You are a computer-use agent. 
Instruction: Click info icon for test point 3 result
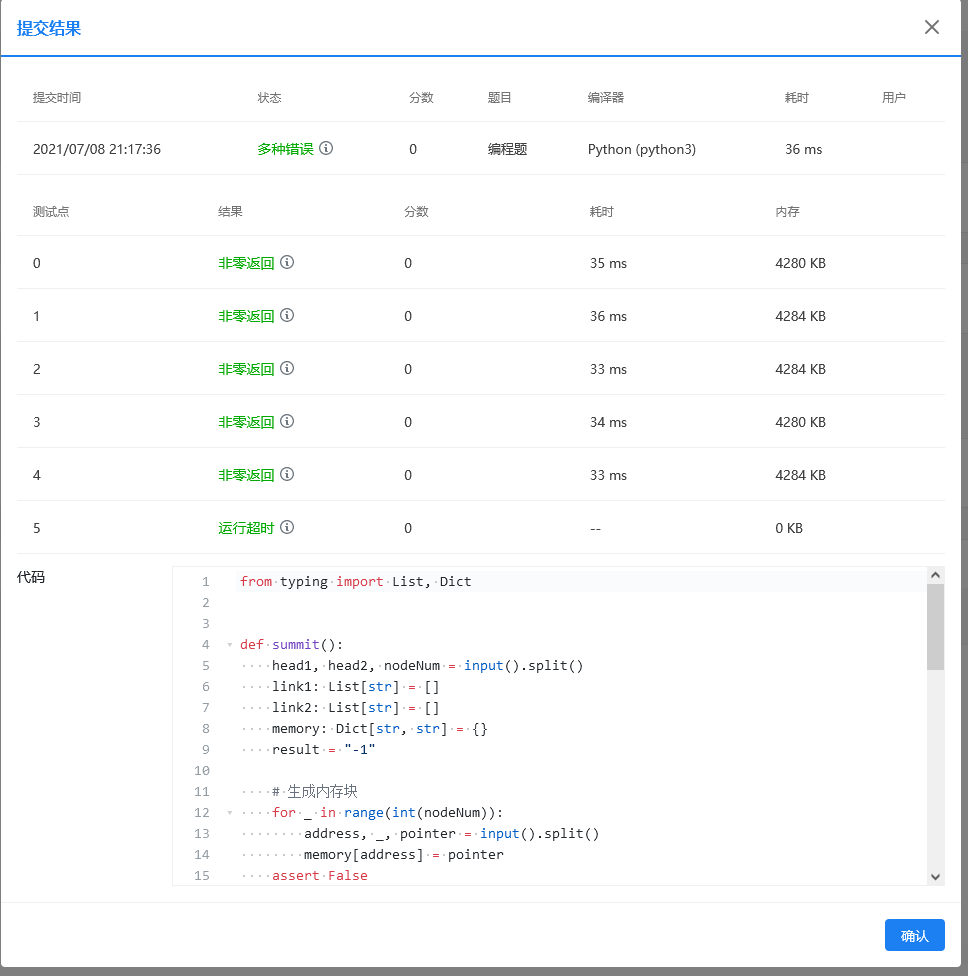point(287,421)
